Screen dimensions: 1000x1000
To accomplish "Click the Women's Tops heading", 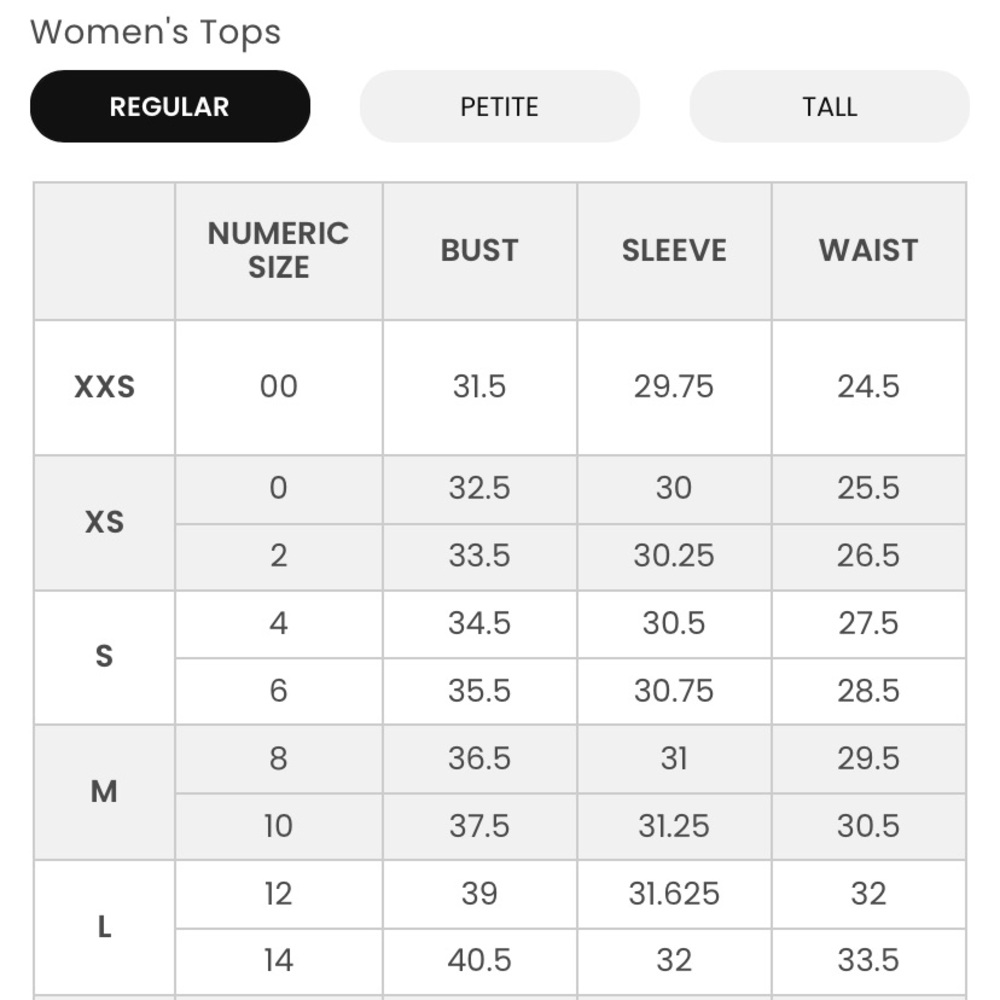I will tap(155, 33).
